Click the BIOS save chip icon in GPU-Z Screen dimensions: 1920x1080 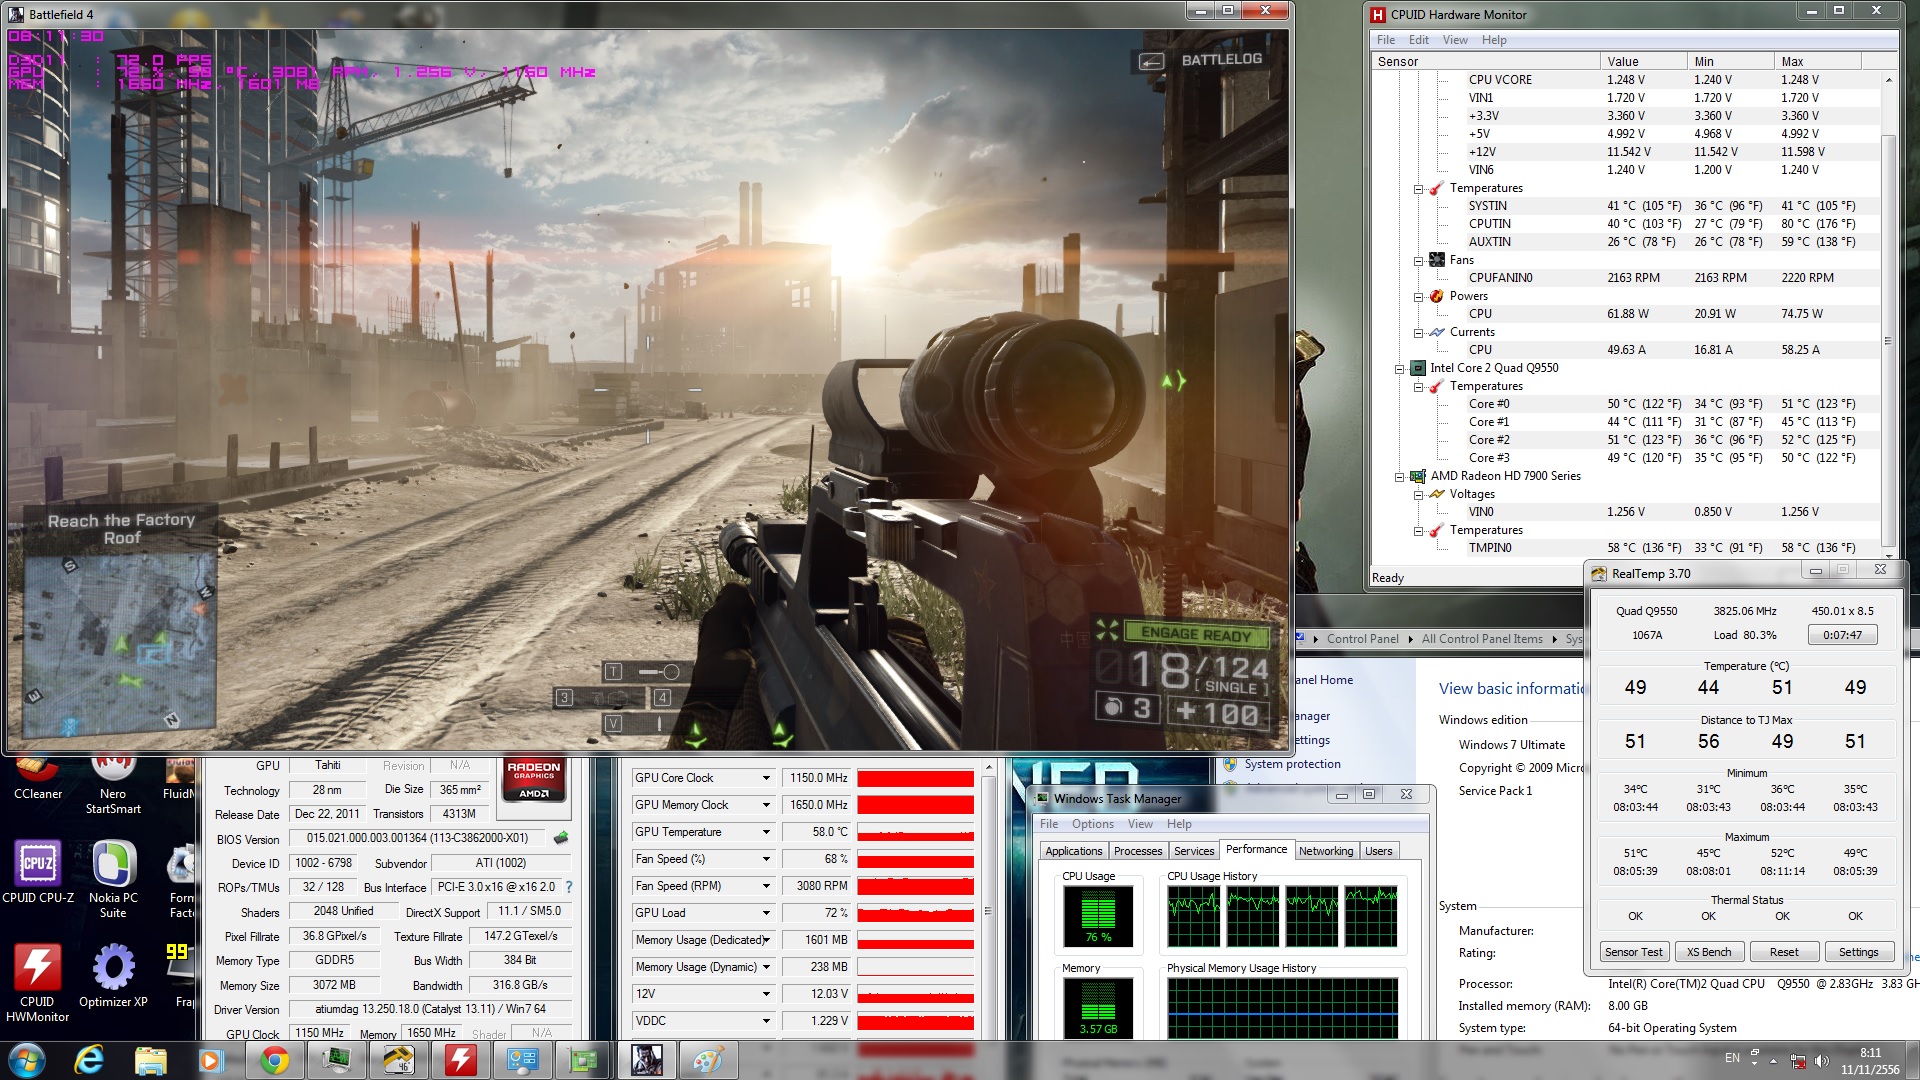coord(561,838)
